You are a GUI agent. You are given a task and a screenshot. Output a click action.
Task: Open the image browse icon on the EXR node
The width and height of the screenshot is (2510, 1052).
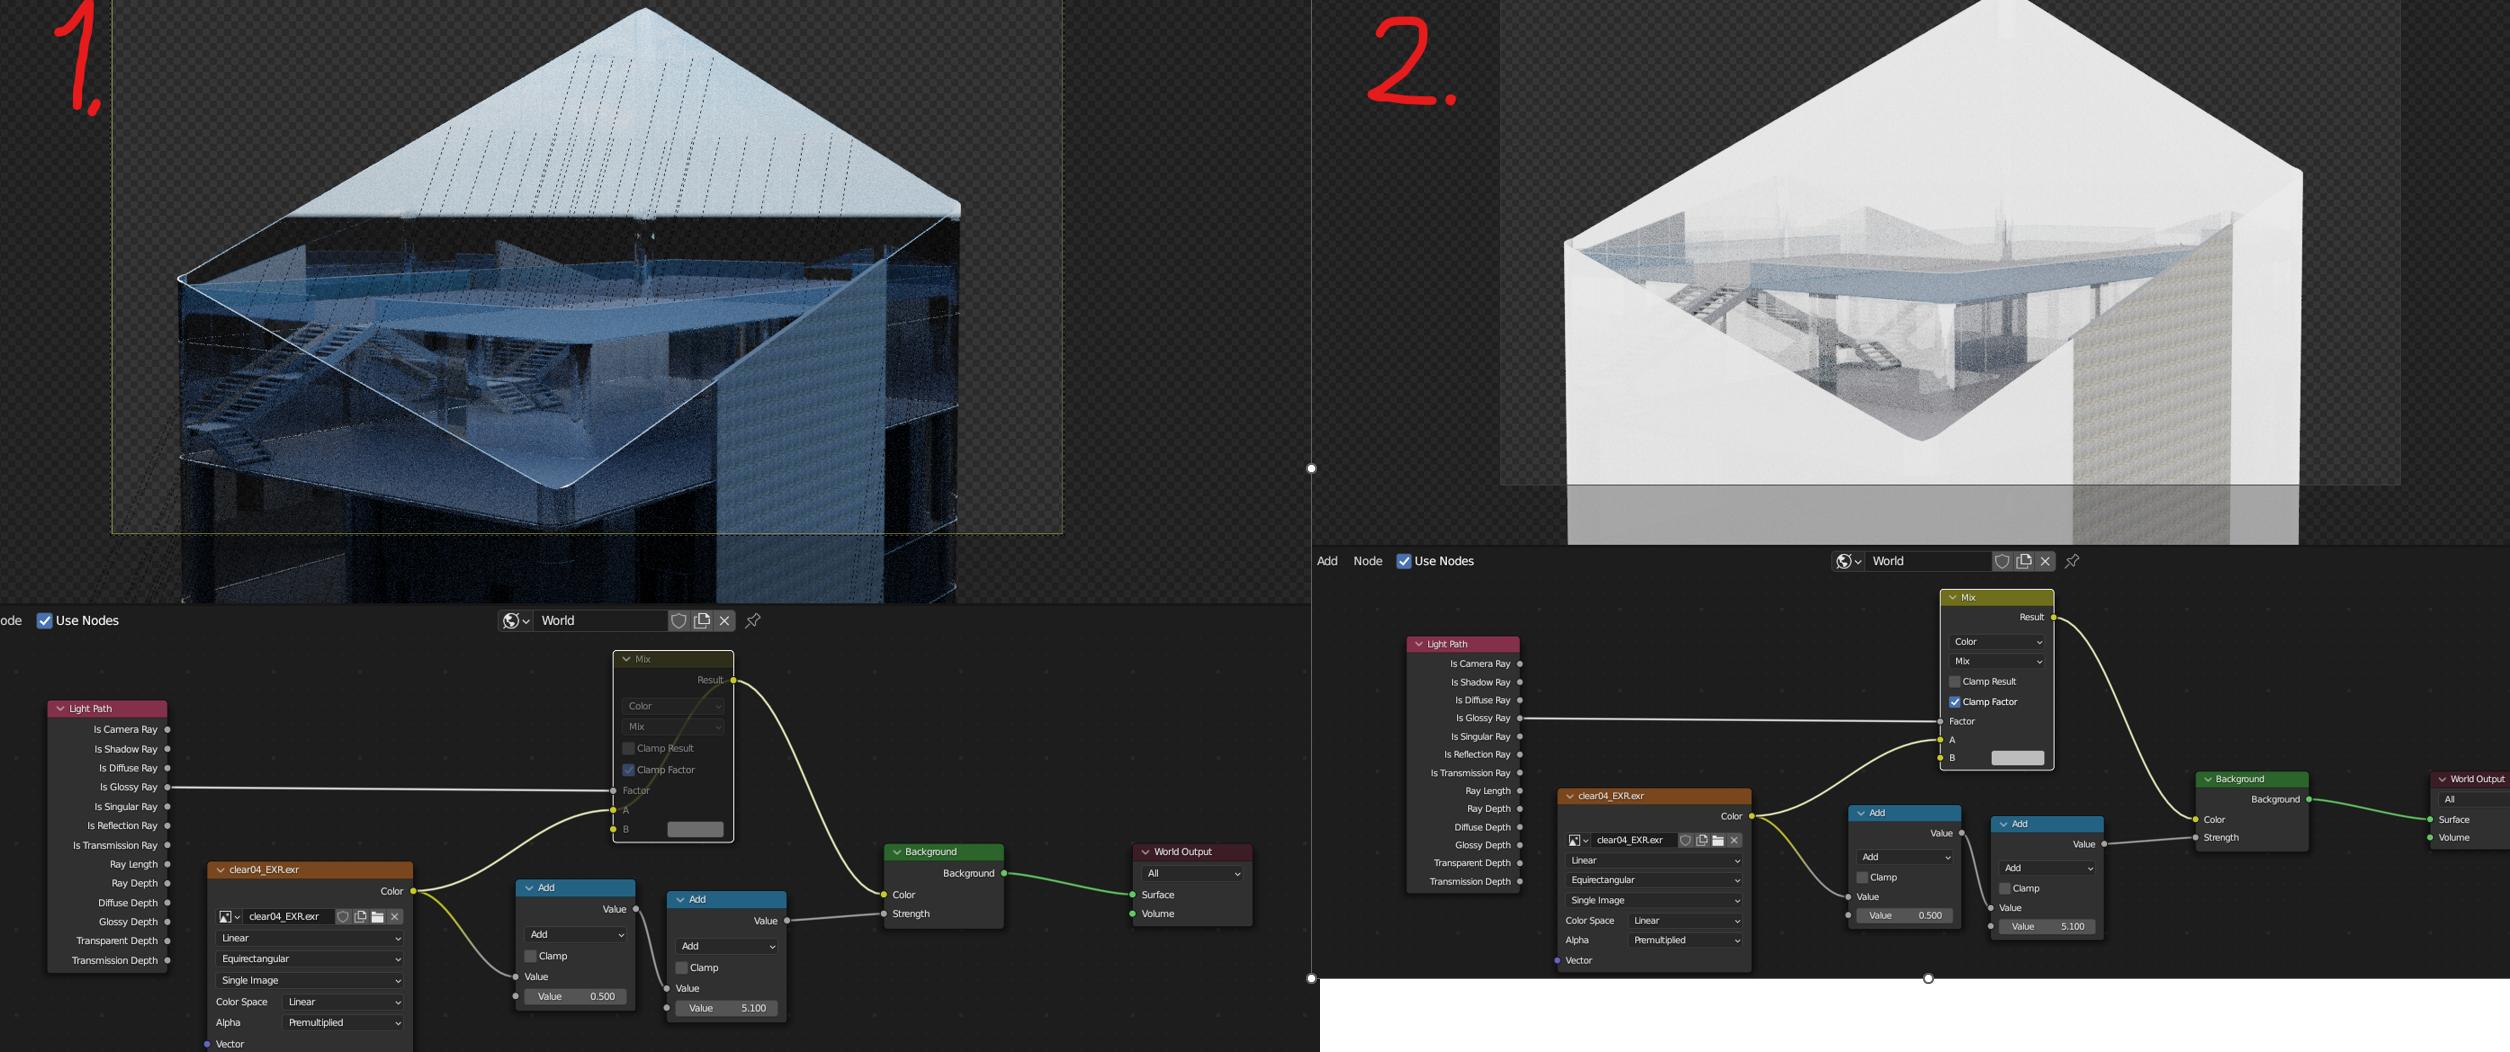pos(227,917)
